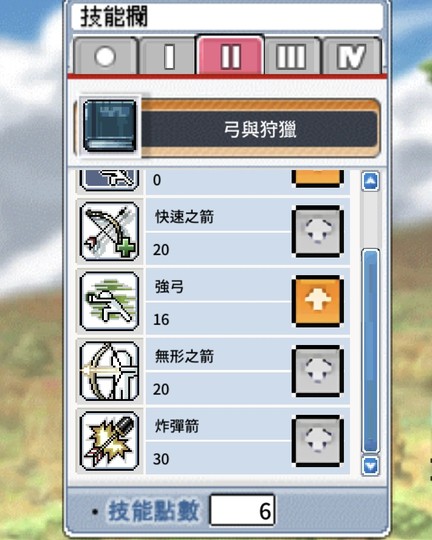Viewport: 432px width, 540px height.
Task: Open job tab IV
Action: 352,56
